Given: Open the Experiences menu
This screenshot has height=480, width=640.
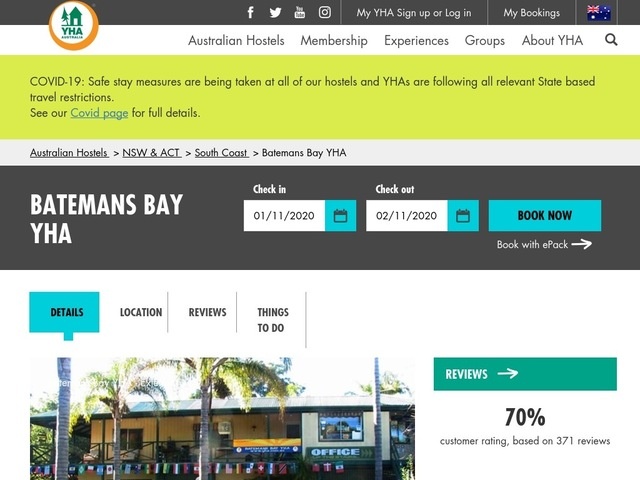Looking at the screenshot, I should tap(416, 40).
